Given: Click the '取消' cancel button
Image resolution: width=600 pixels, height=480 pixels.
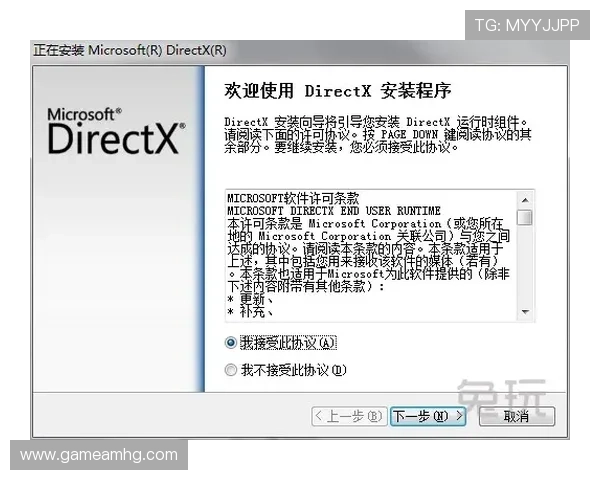Looking at the screenshot, I should point(517,416).
